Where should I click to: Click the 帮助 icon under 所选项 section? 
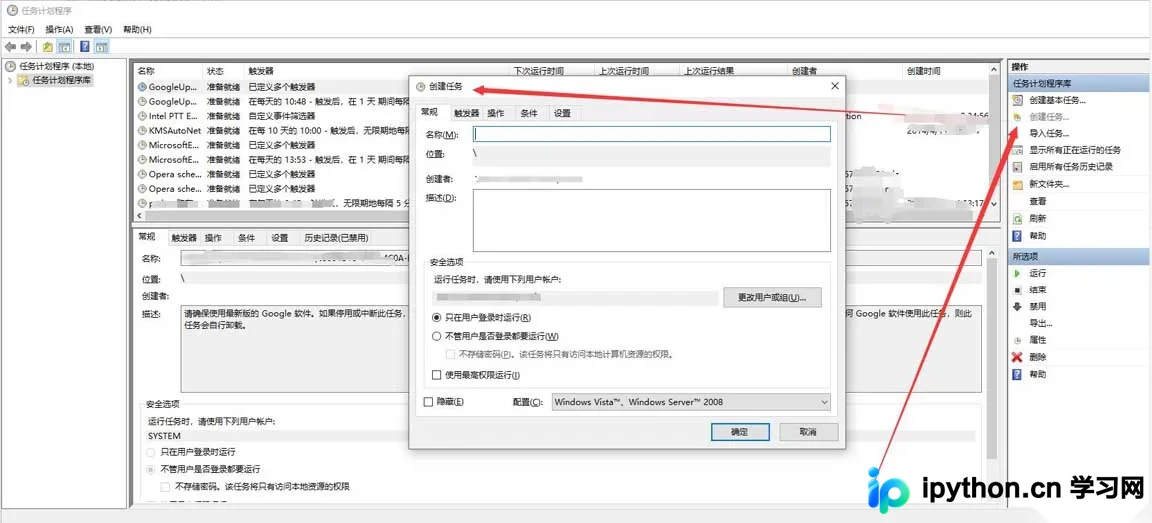coord(1018,374)
